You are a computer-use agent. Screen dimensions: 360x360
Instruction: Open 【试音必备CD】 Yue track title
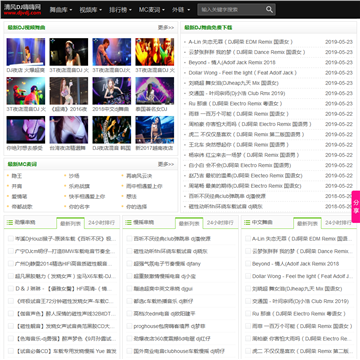click(66, 351)
